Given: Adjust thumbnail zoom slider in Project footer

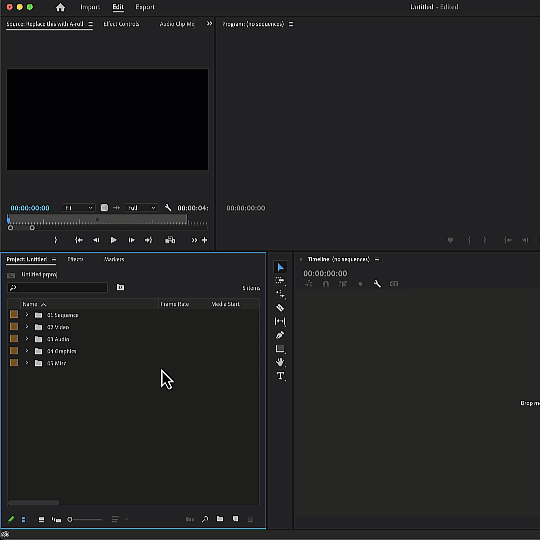Looking at the screenshot, I should [84, 519].
